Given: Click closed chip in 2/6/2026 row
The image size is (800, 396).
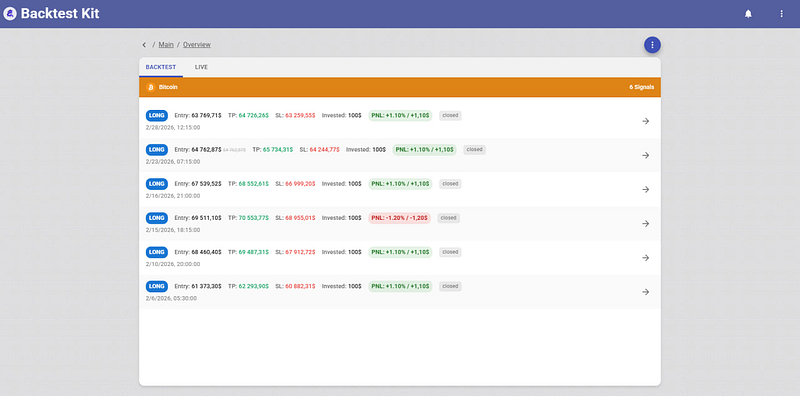Looking at the screenshot, I should (450, 286).
